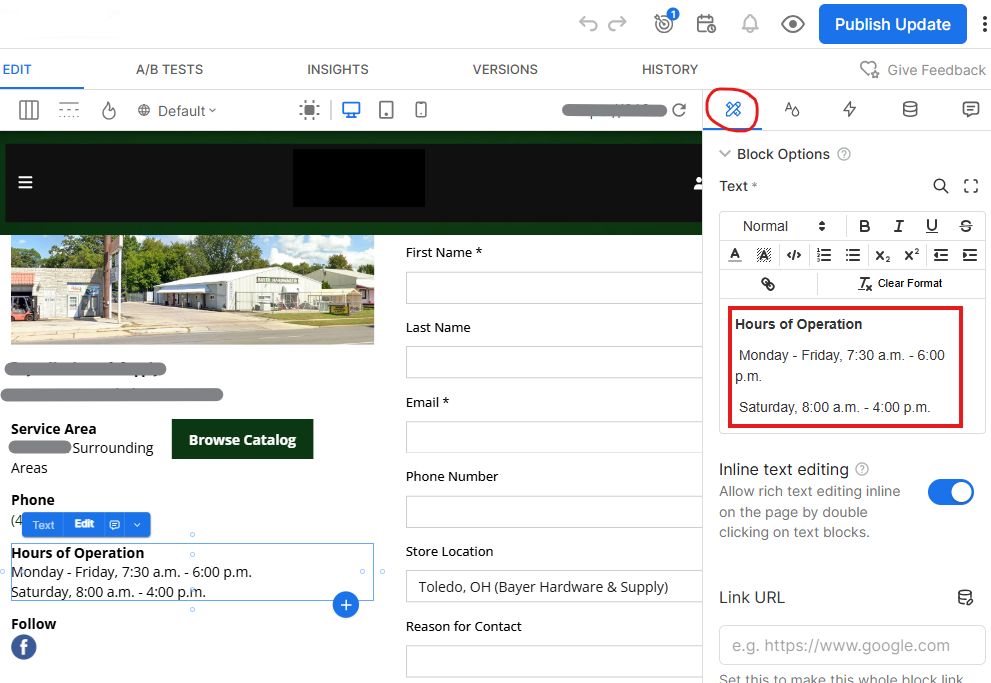The image size is (991, 683).
Task: Switch to the INSIGHTS tab
Action: pos(338,70)
